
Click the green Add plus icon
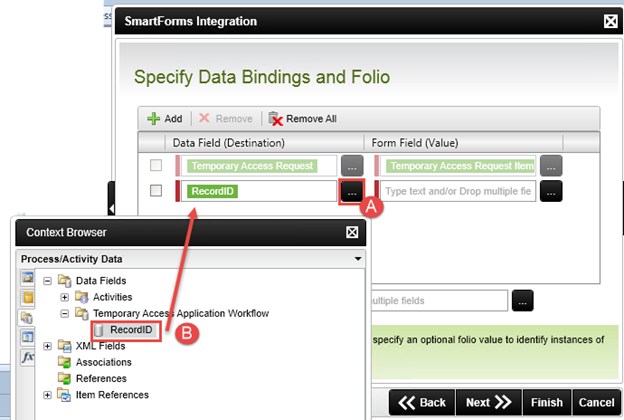tap(155, 118)
